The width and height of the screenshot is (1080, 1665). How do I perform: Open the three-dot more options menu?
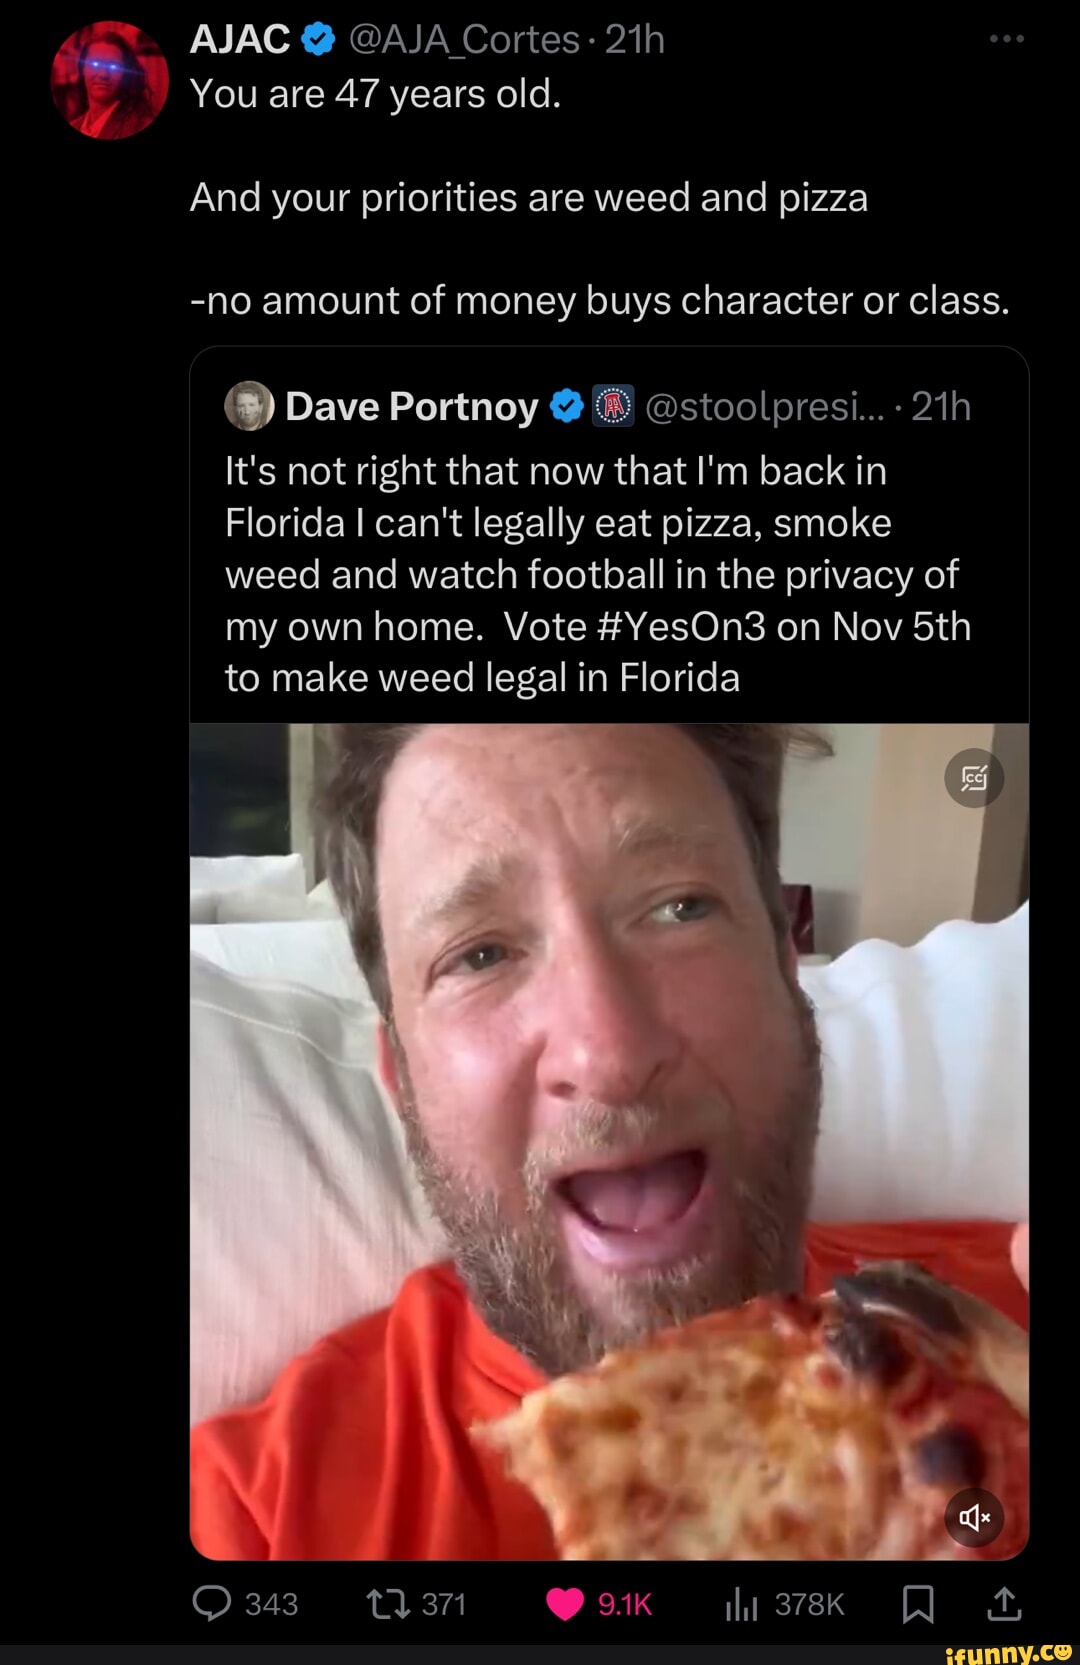click(x=1006, y=39)
